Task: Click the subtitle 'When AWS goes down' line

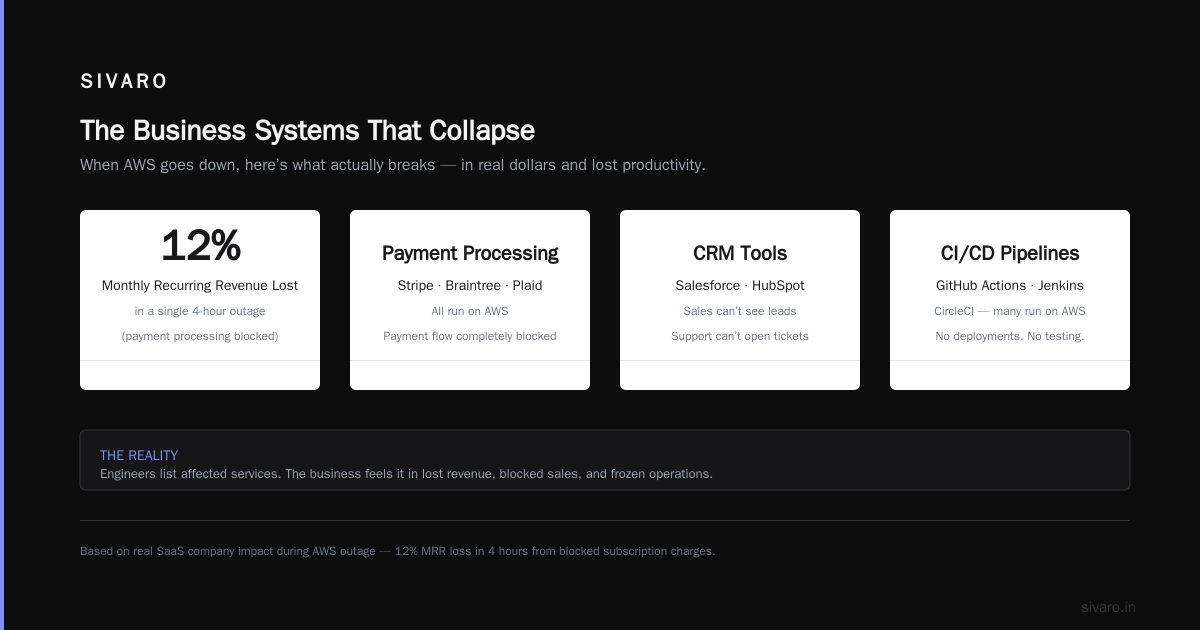Action: click(393, 165)
